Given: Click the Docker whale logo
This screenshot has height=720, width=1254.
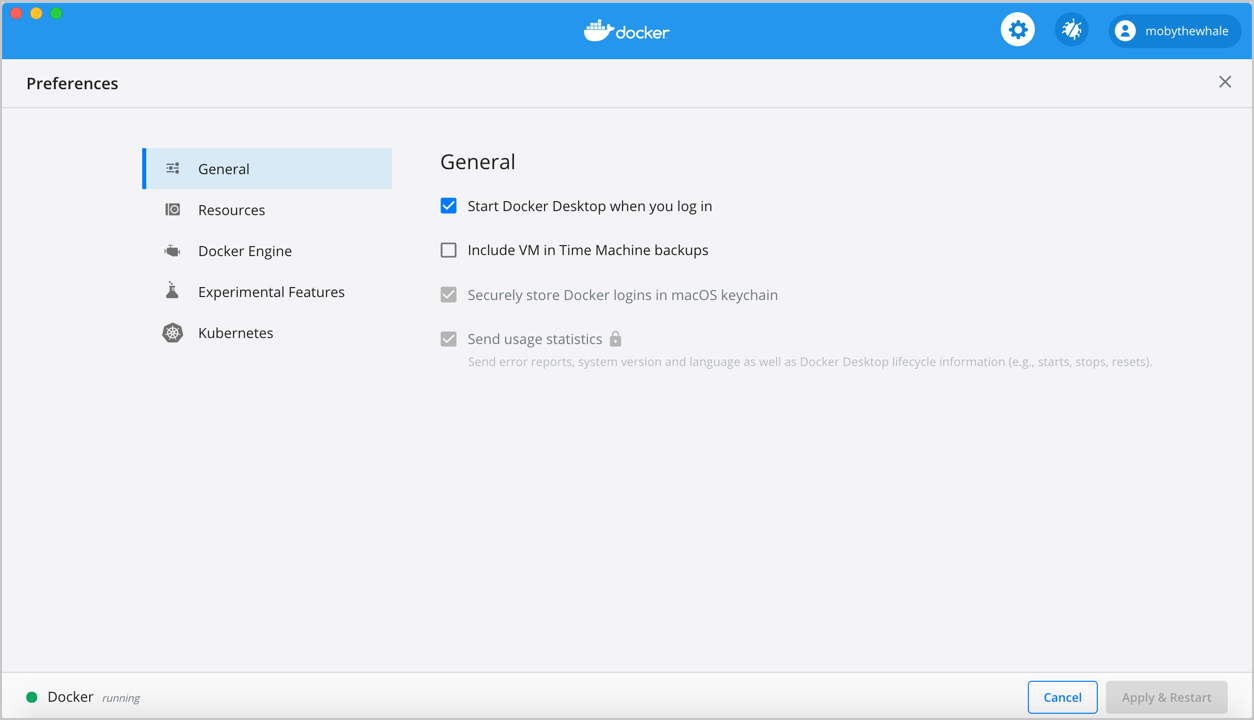Looking at the screenshot, I should [598, 31].
